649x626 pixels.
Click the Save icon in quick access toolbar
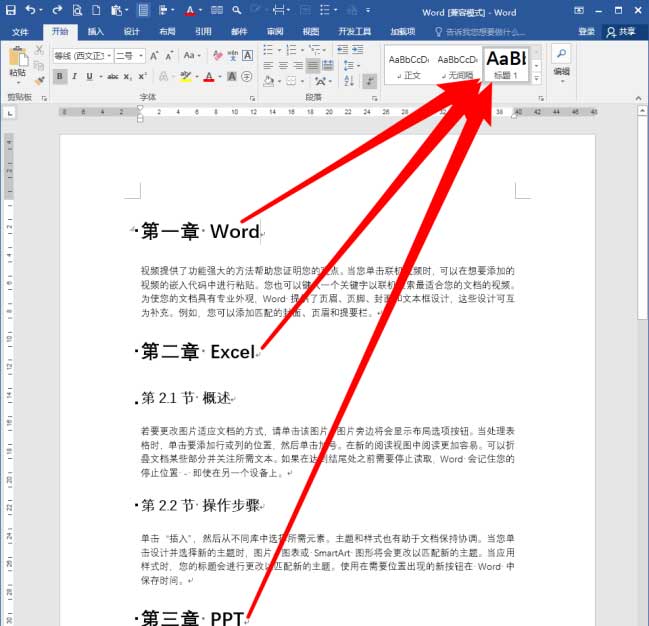10,11
